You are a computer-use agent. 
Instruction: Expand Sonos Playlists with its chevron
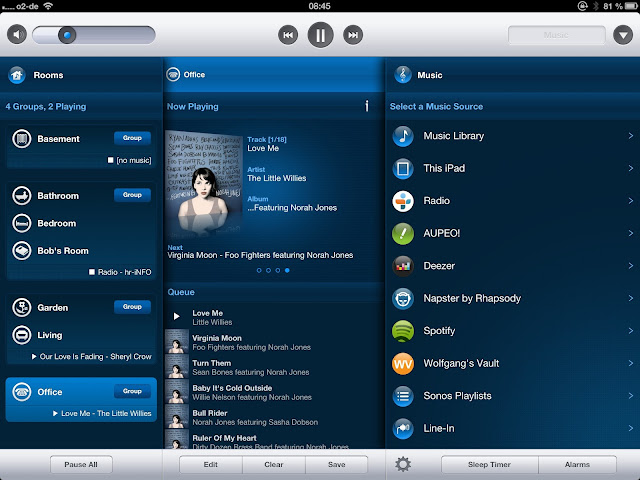pos(631,396)
